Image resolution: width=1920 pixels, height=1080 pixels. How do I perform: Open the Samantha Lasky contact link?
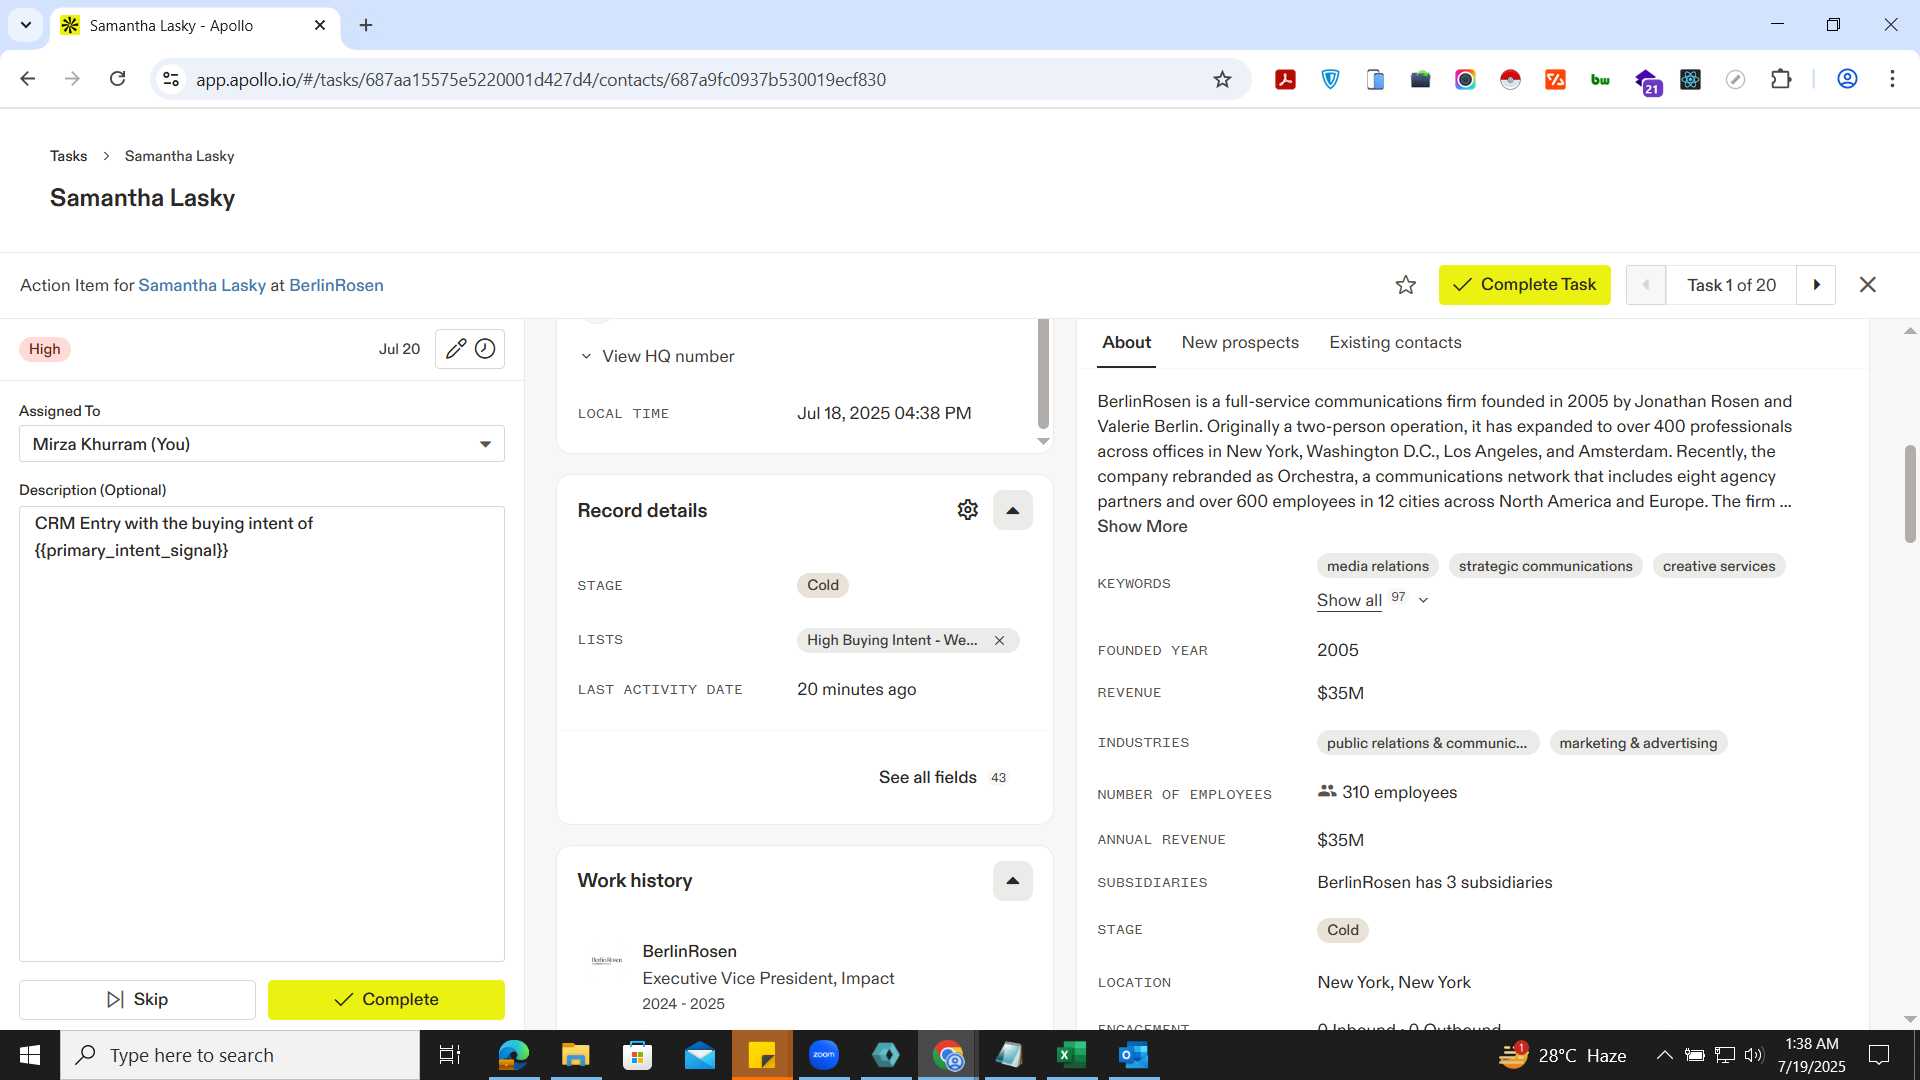[x=202, y=286]
